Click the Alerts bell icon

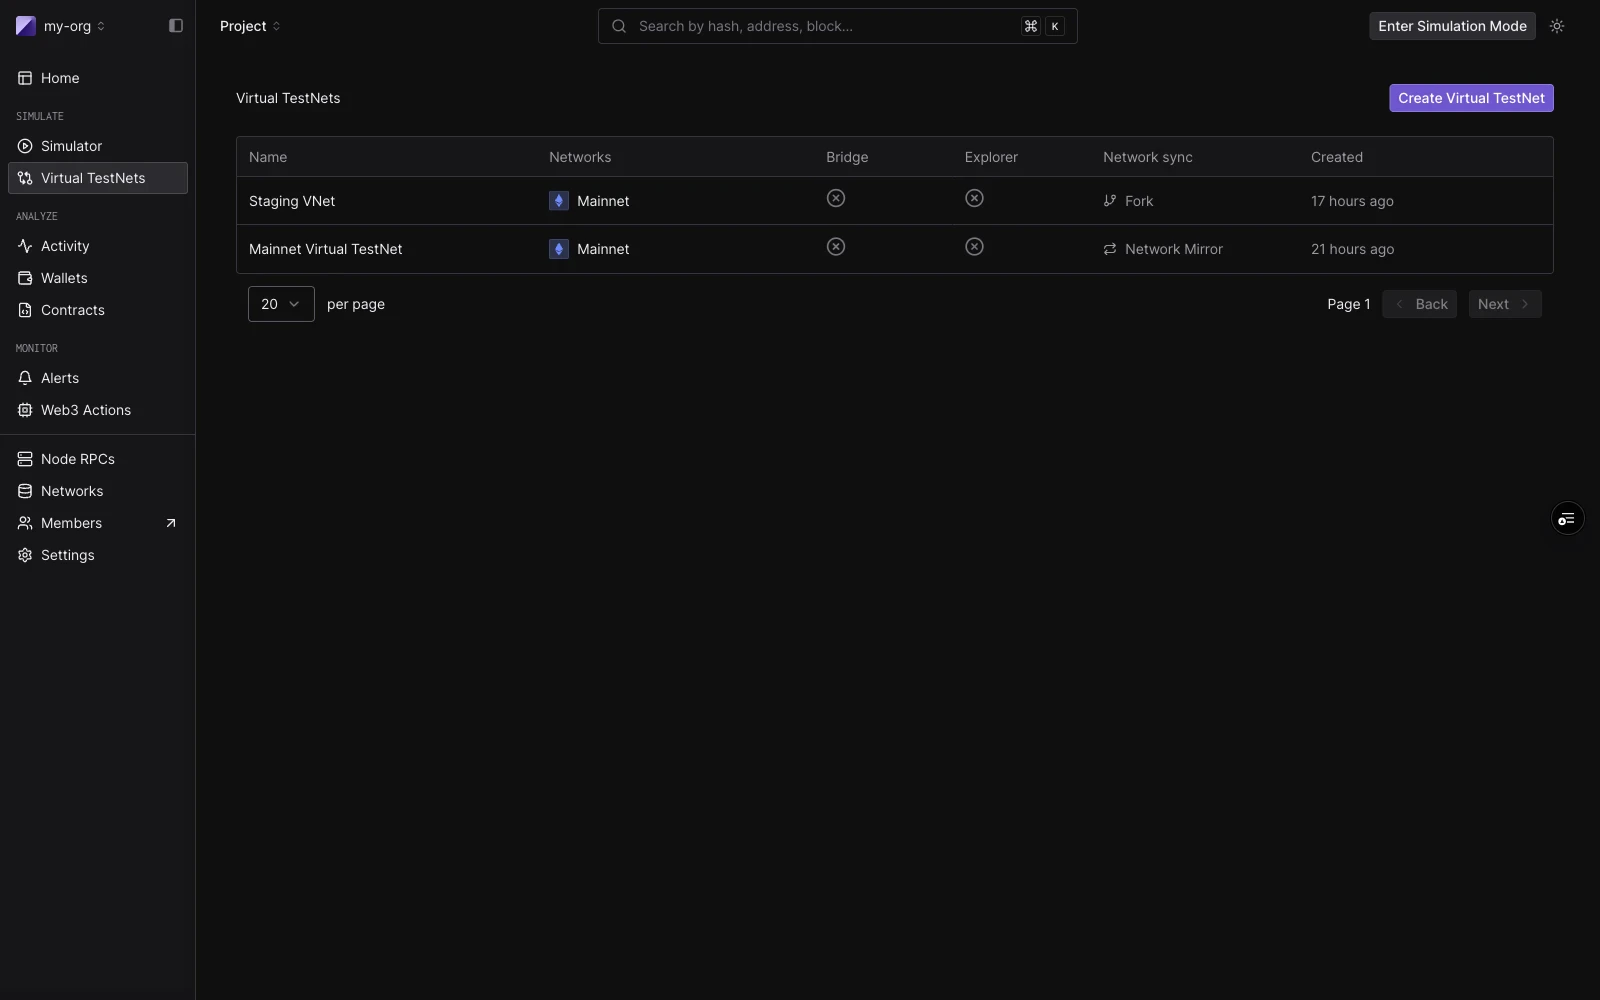25,378
